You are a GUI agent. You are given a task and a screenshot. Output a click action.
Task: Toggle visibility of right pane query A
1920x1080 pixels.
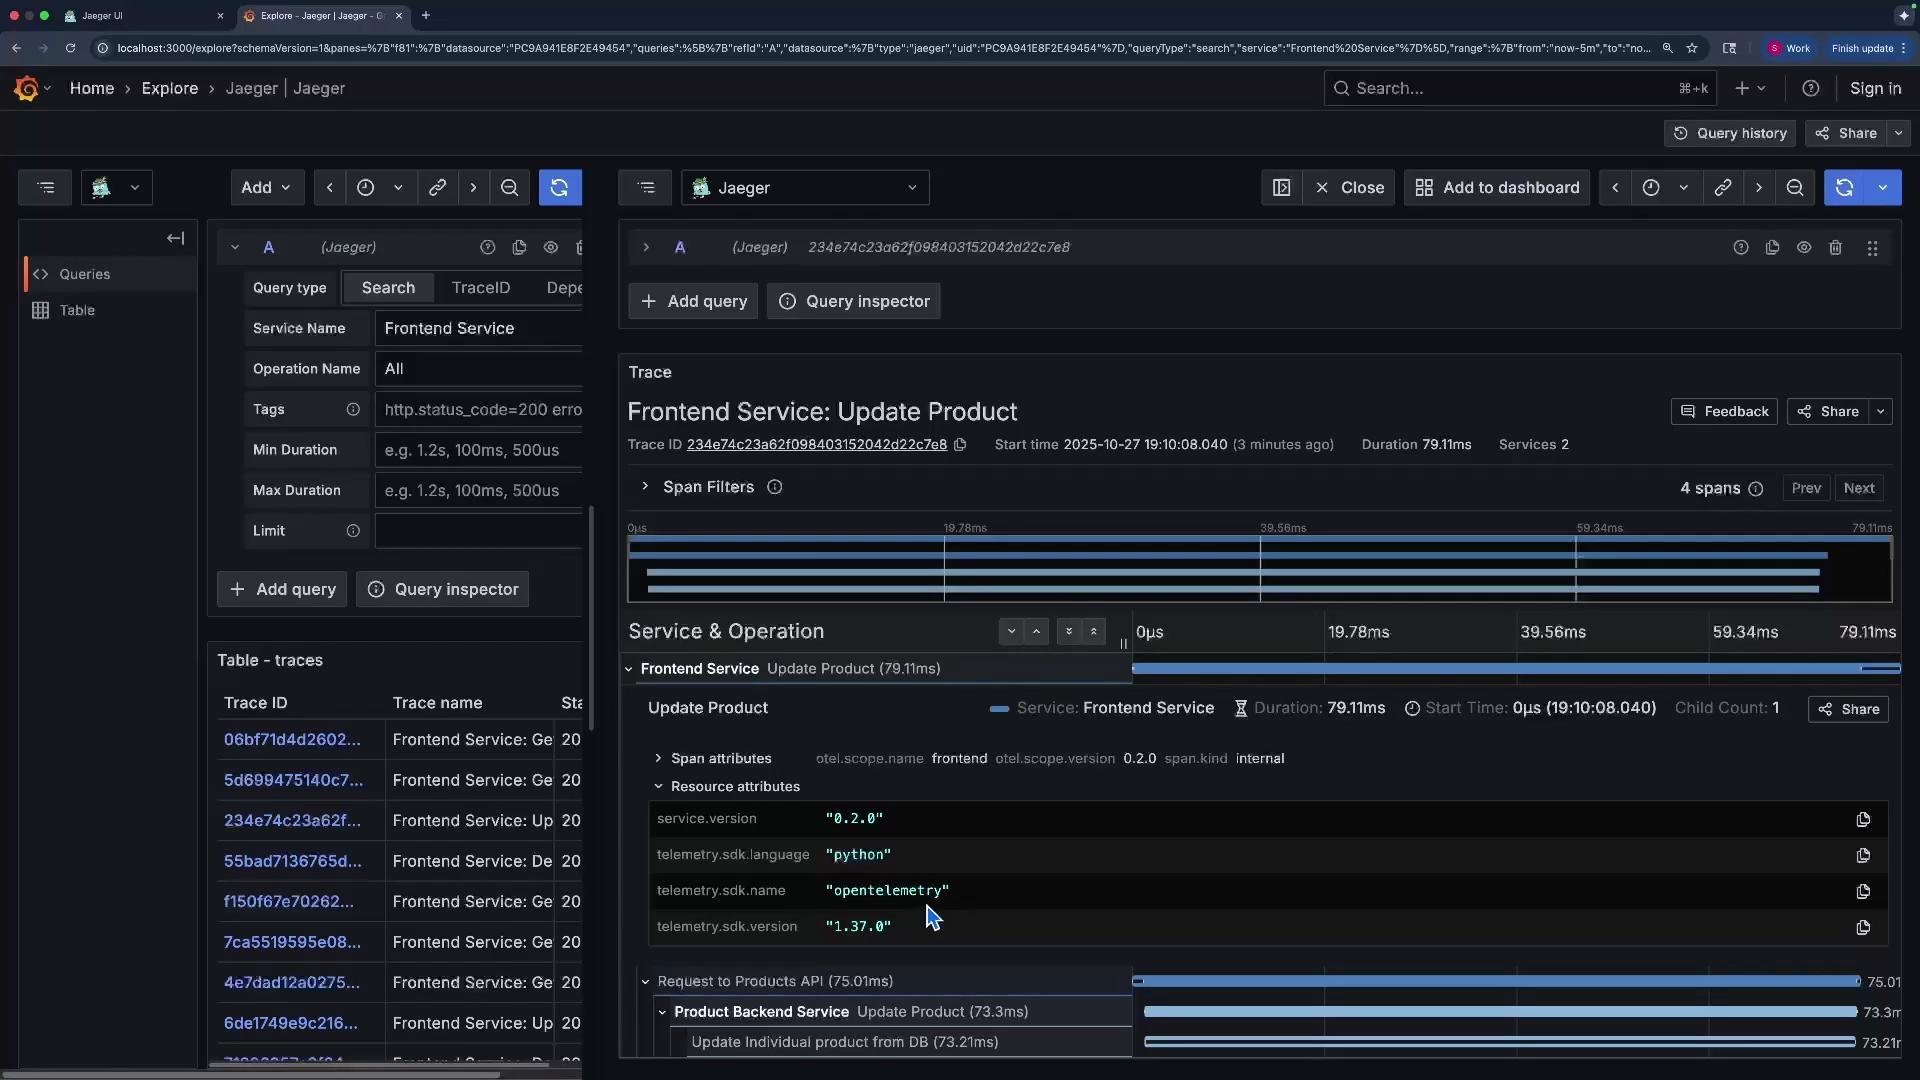click(x=1804, y=247)
